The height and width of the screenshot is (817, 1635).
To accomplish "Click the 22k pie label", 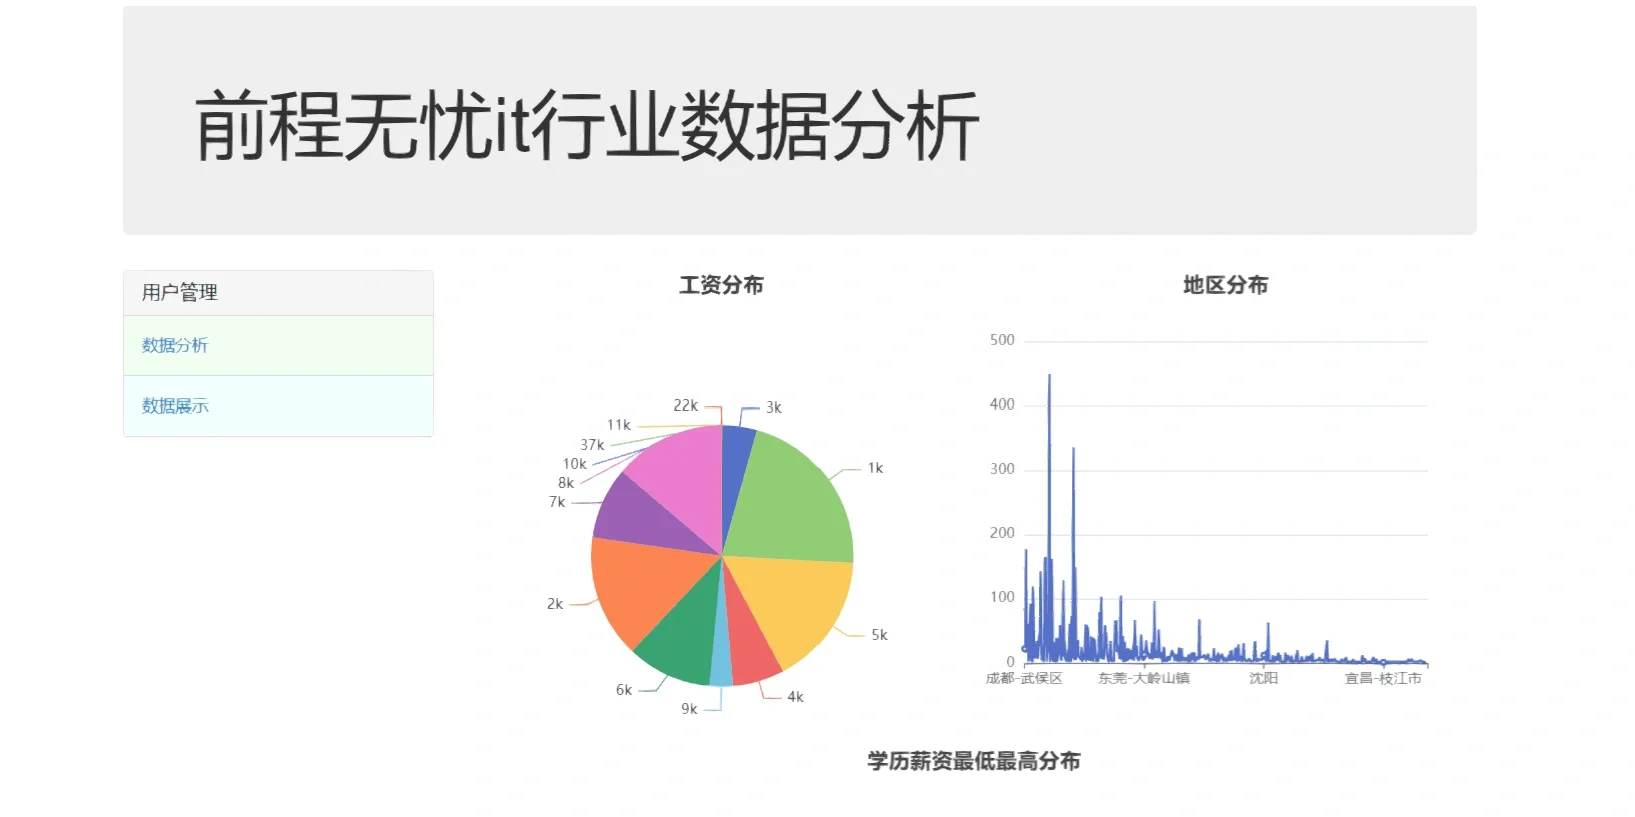I will pos(686,405).
